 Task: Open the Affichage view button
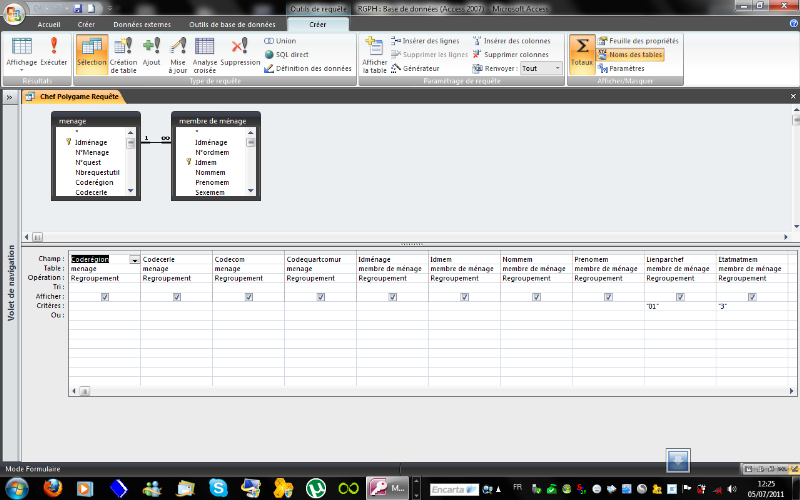pos(21,50)
